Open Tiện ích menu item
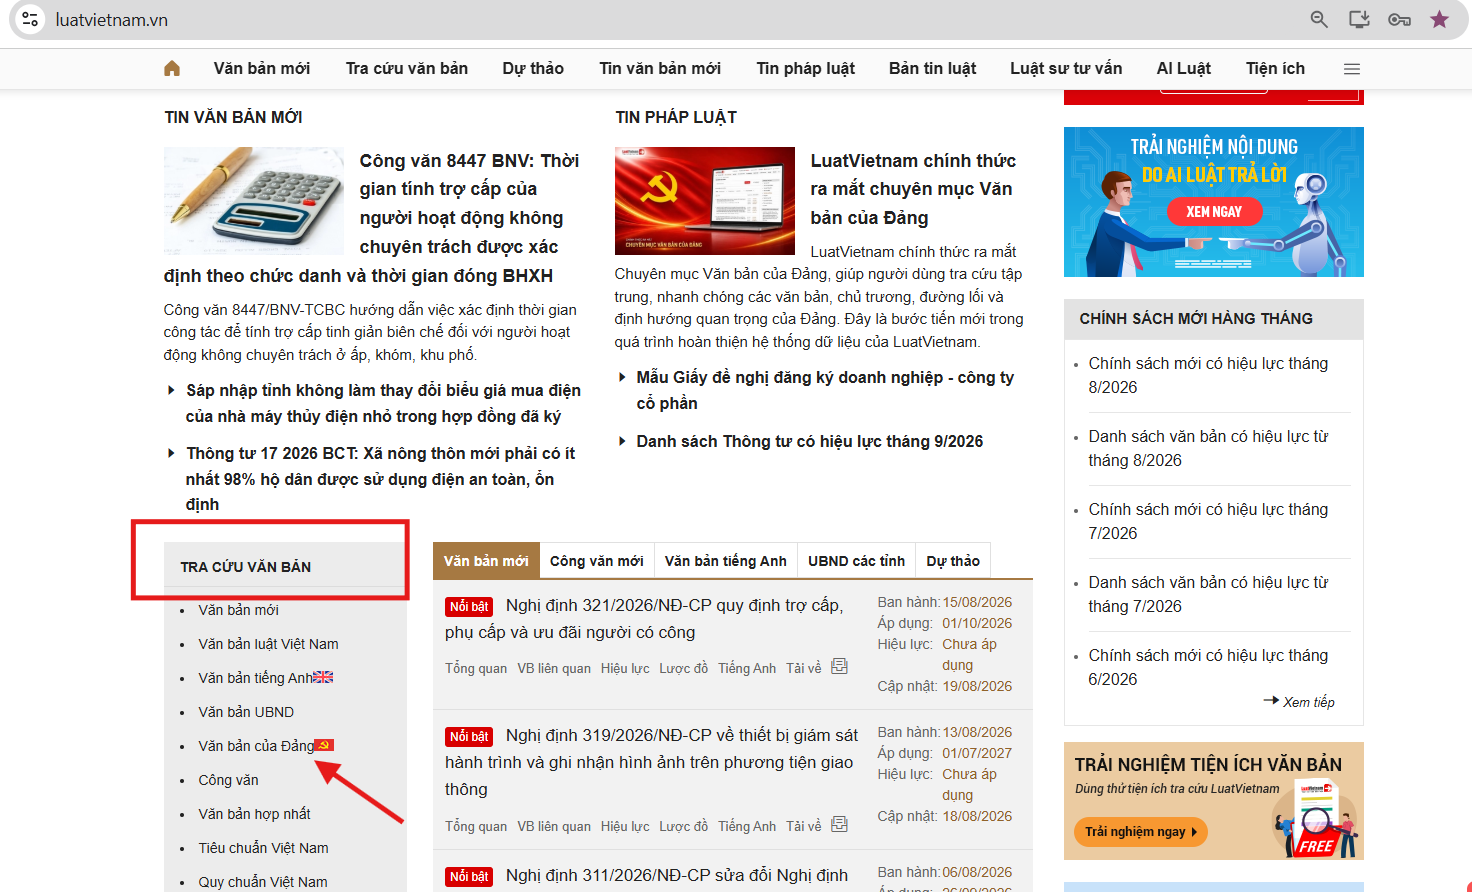Screen dimensions: 1472x892 pos(1276,68)
